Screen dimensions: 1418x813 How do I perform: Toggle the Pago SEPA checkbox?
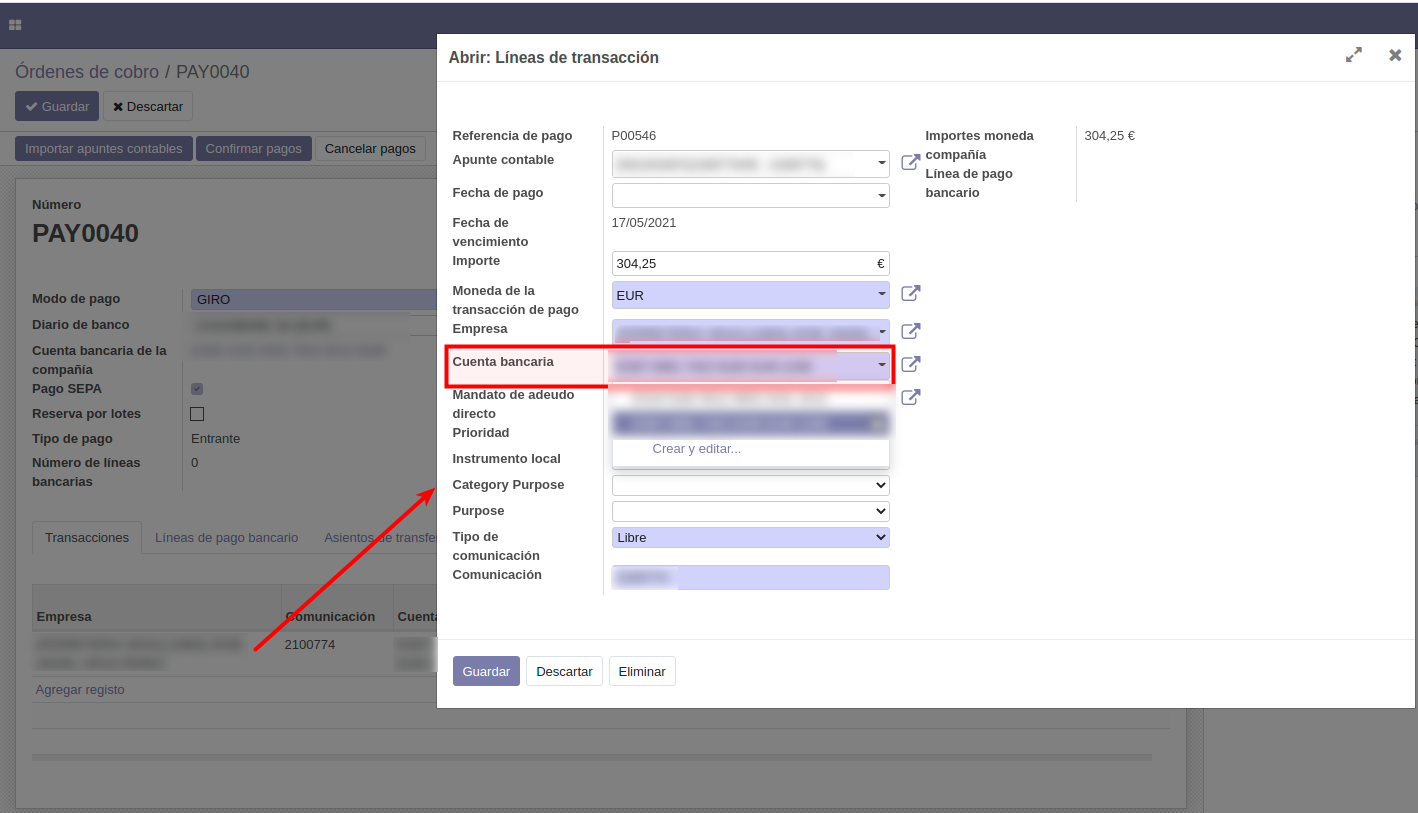[x=197, y=389]
